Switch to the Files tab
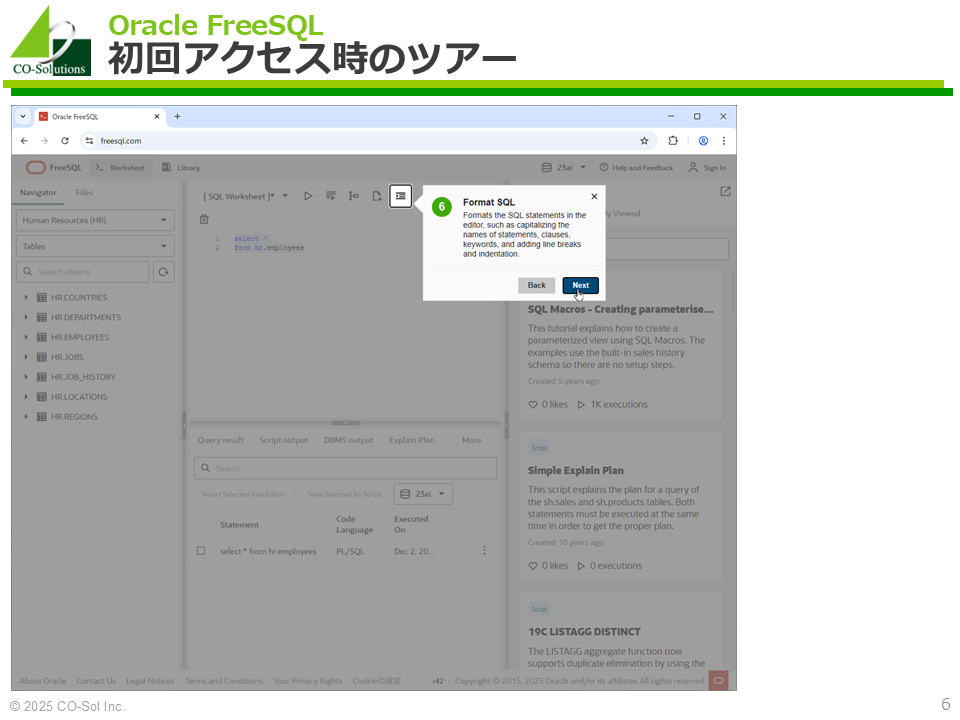 click(x=84, y=193)
